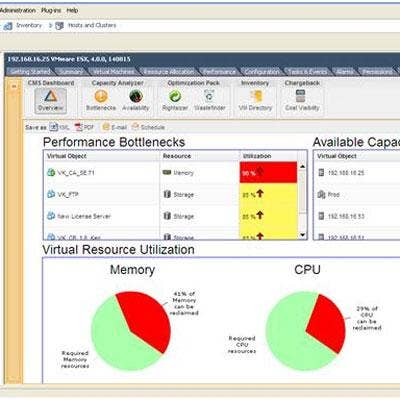
Task: Launch the Rightsizer optimization icon
Action: (x=175, y=101)
